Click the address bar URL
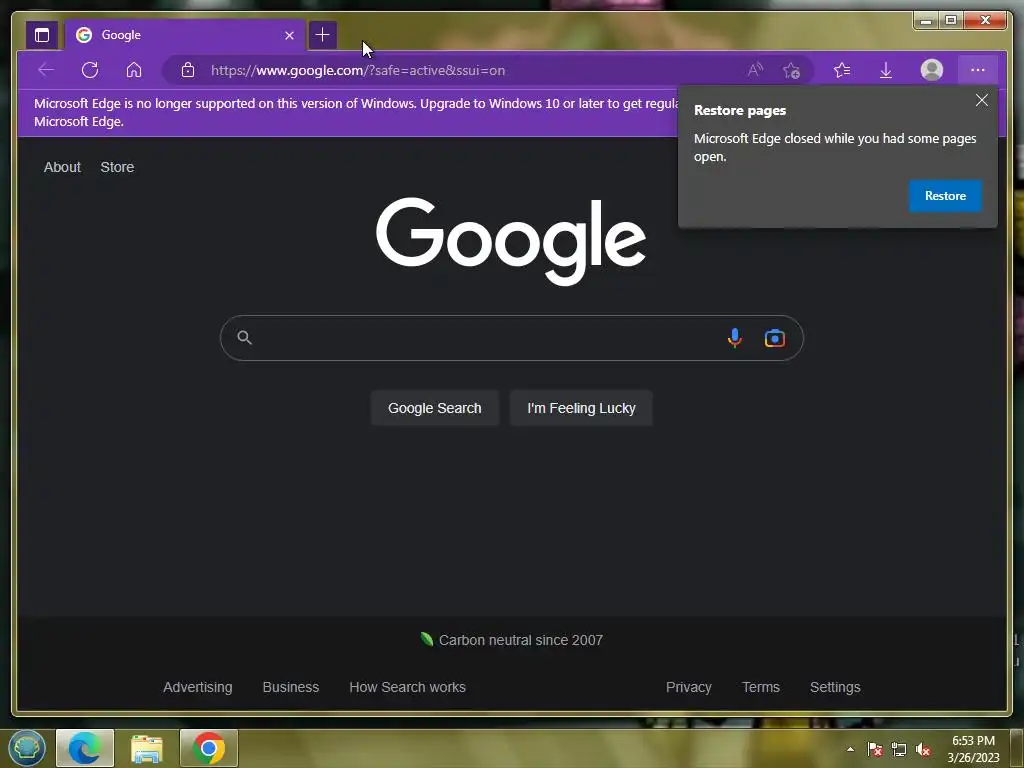The width and height of the screenshot is (1024, 768). [x=358, y=71]
